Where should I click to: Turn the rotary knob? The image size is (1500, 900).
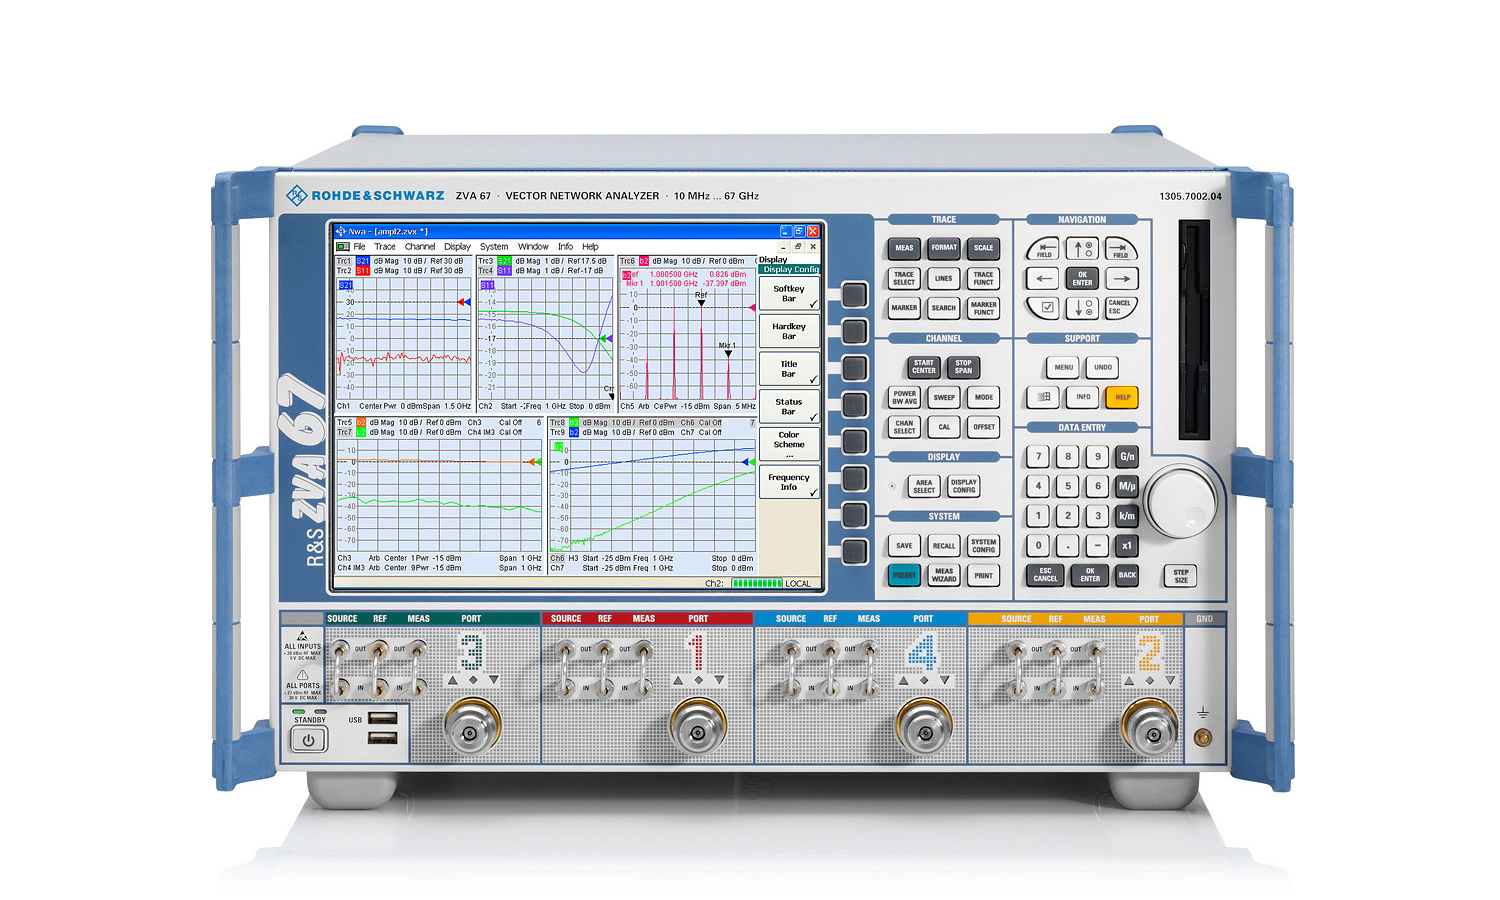coord(1180,501)
